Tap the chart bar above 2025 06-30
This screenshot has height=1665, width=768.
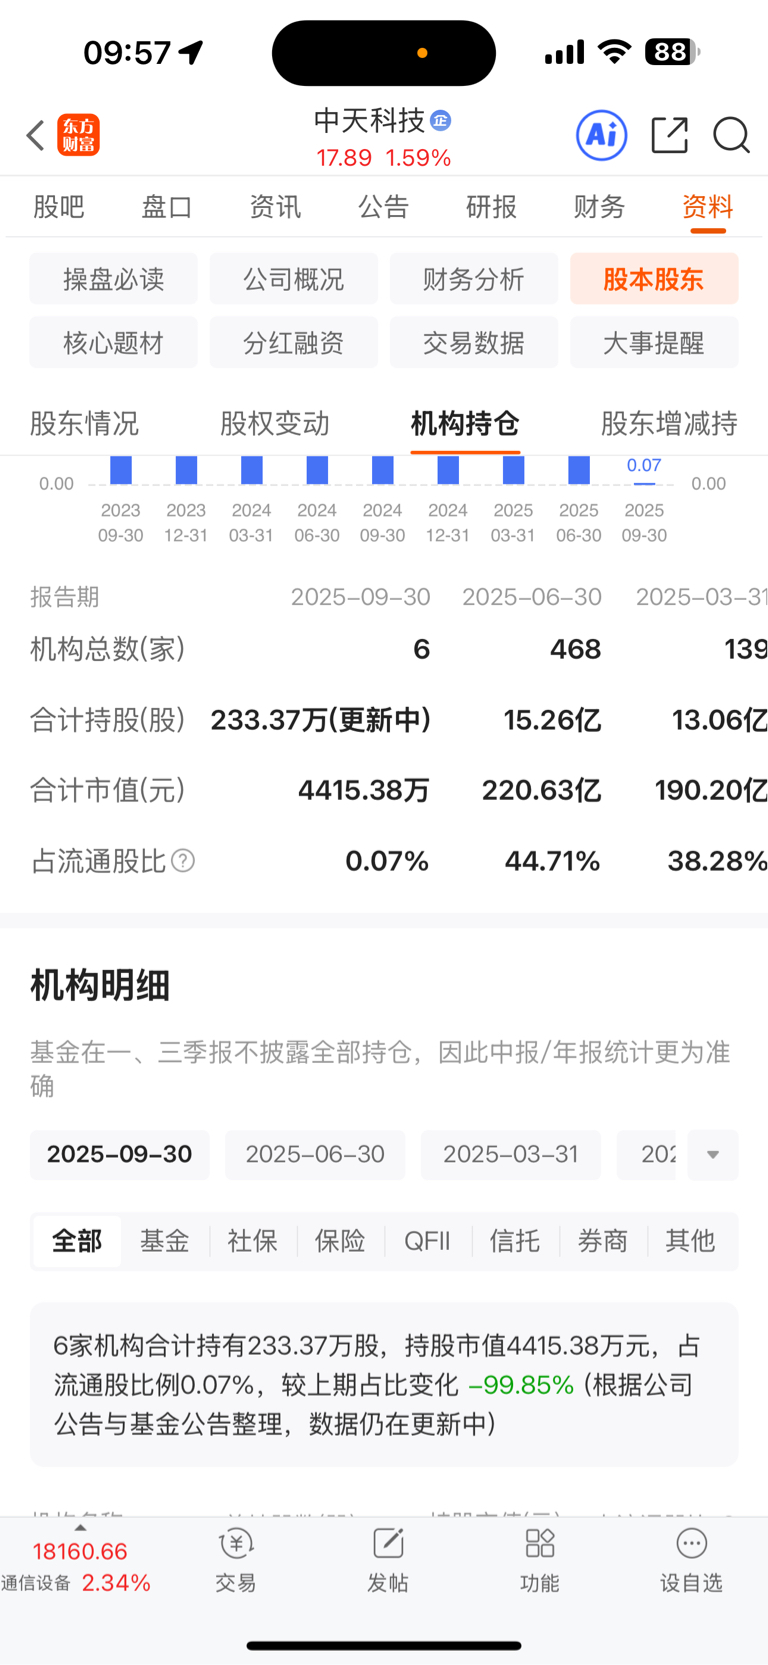[x=579, y=470]
